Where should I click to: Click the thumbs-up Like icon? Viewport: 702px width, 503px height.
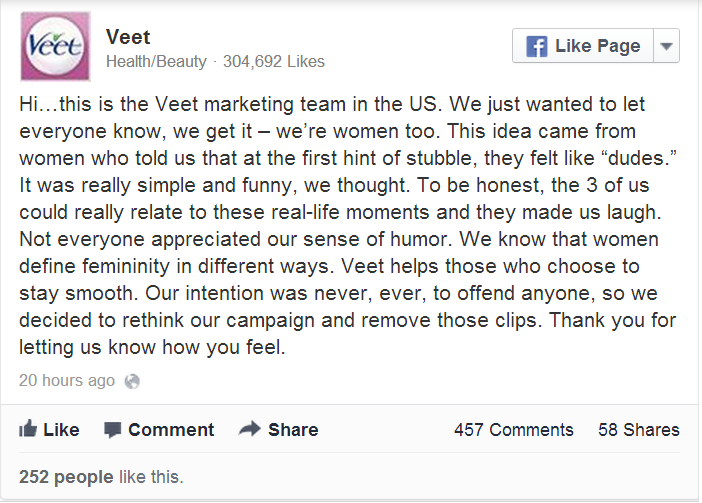point(29,429)
